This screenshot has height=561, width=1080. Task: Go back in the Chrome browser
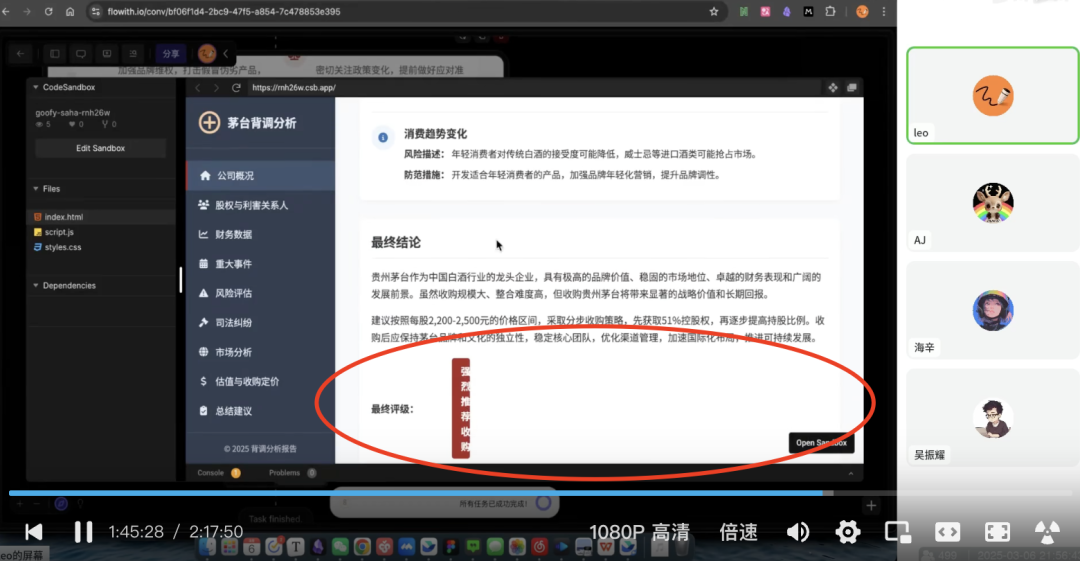[6, 12]
